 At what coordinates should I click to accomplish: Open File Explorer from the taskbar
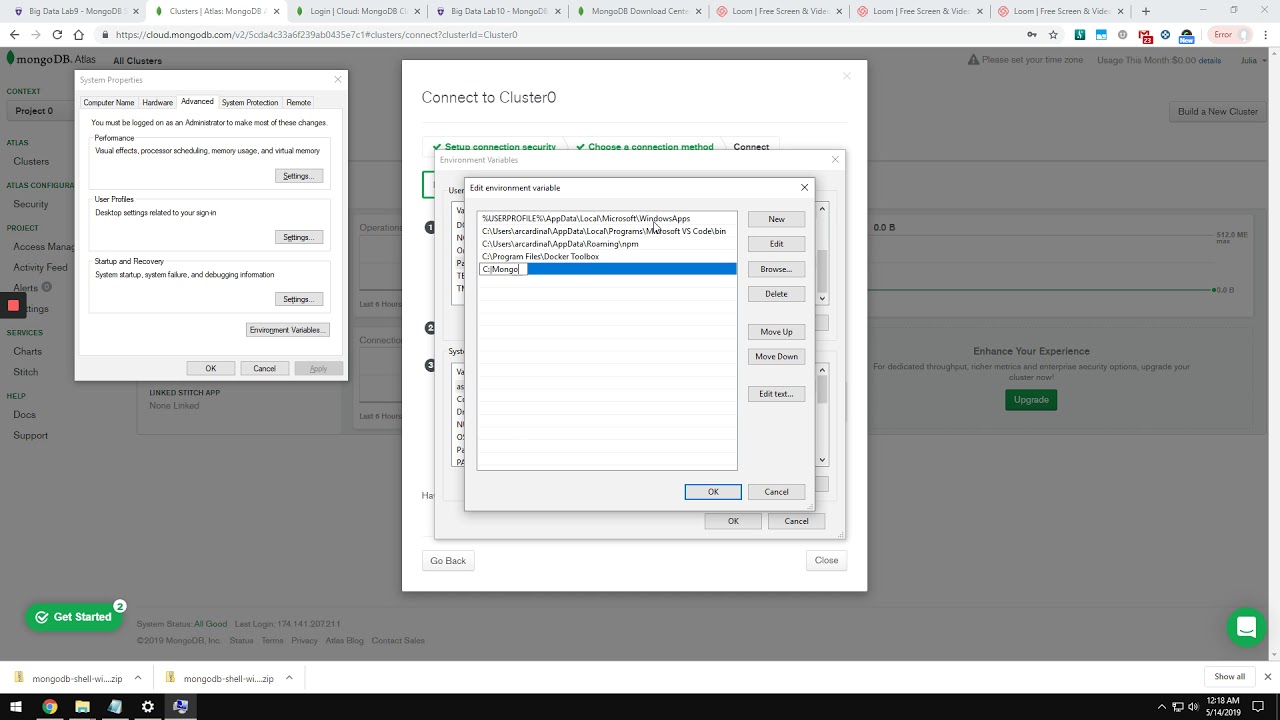pos(82,706)
